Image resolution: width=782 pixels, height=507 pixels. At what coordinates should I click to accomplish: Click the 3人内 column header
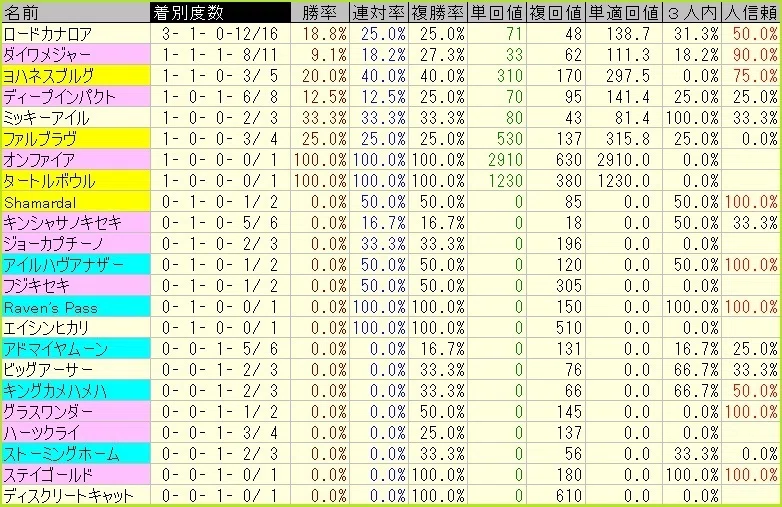pyautogui.click(x=692, y=12)
